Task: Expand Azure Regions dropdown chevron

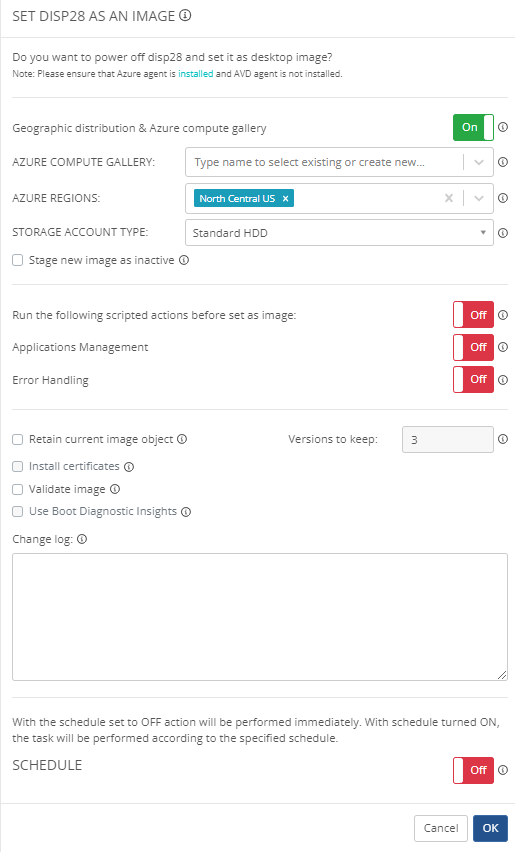Action: [479, 198]
